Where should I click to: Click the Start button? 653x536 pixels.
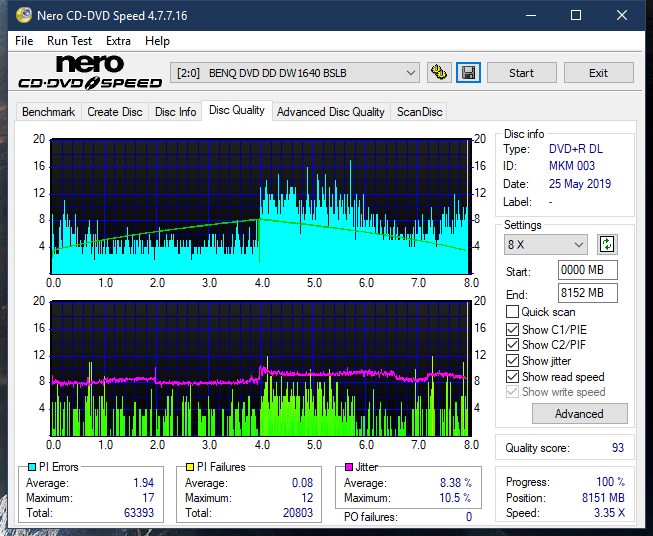coord(521,73)
